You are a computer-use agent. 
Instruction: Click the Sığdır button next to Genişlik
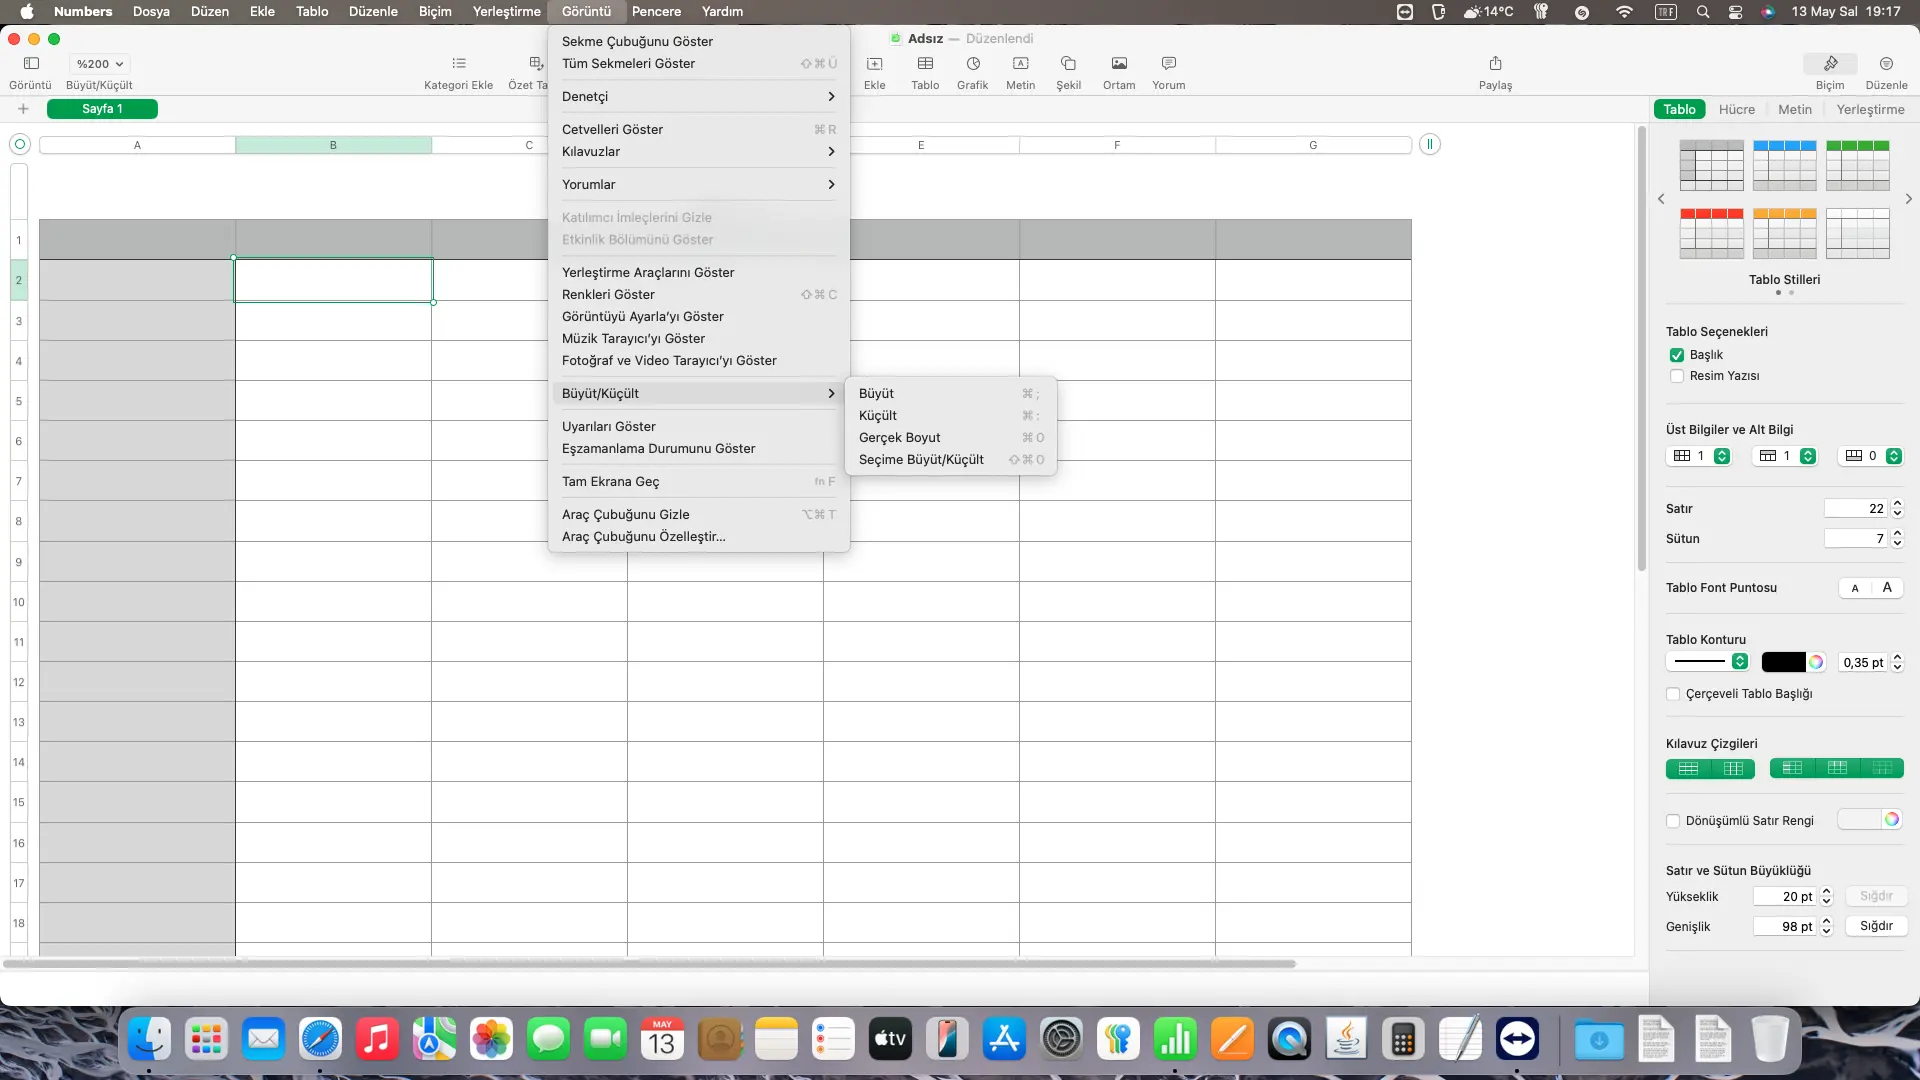(1876, 926)
